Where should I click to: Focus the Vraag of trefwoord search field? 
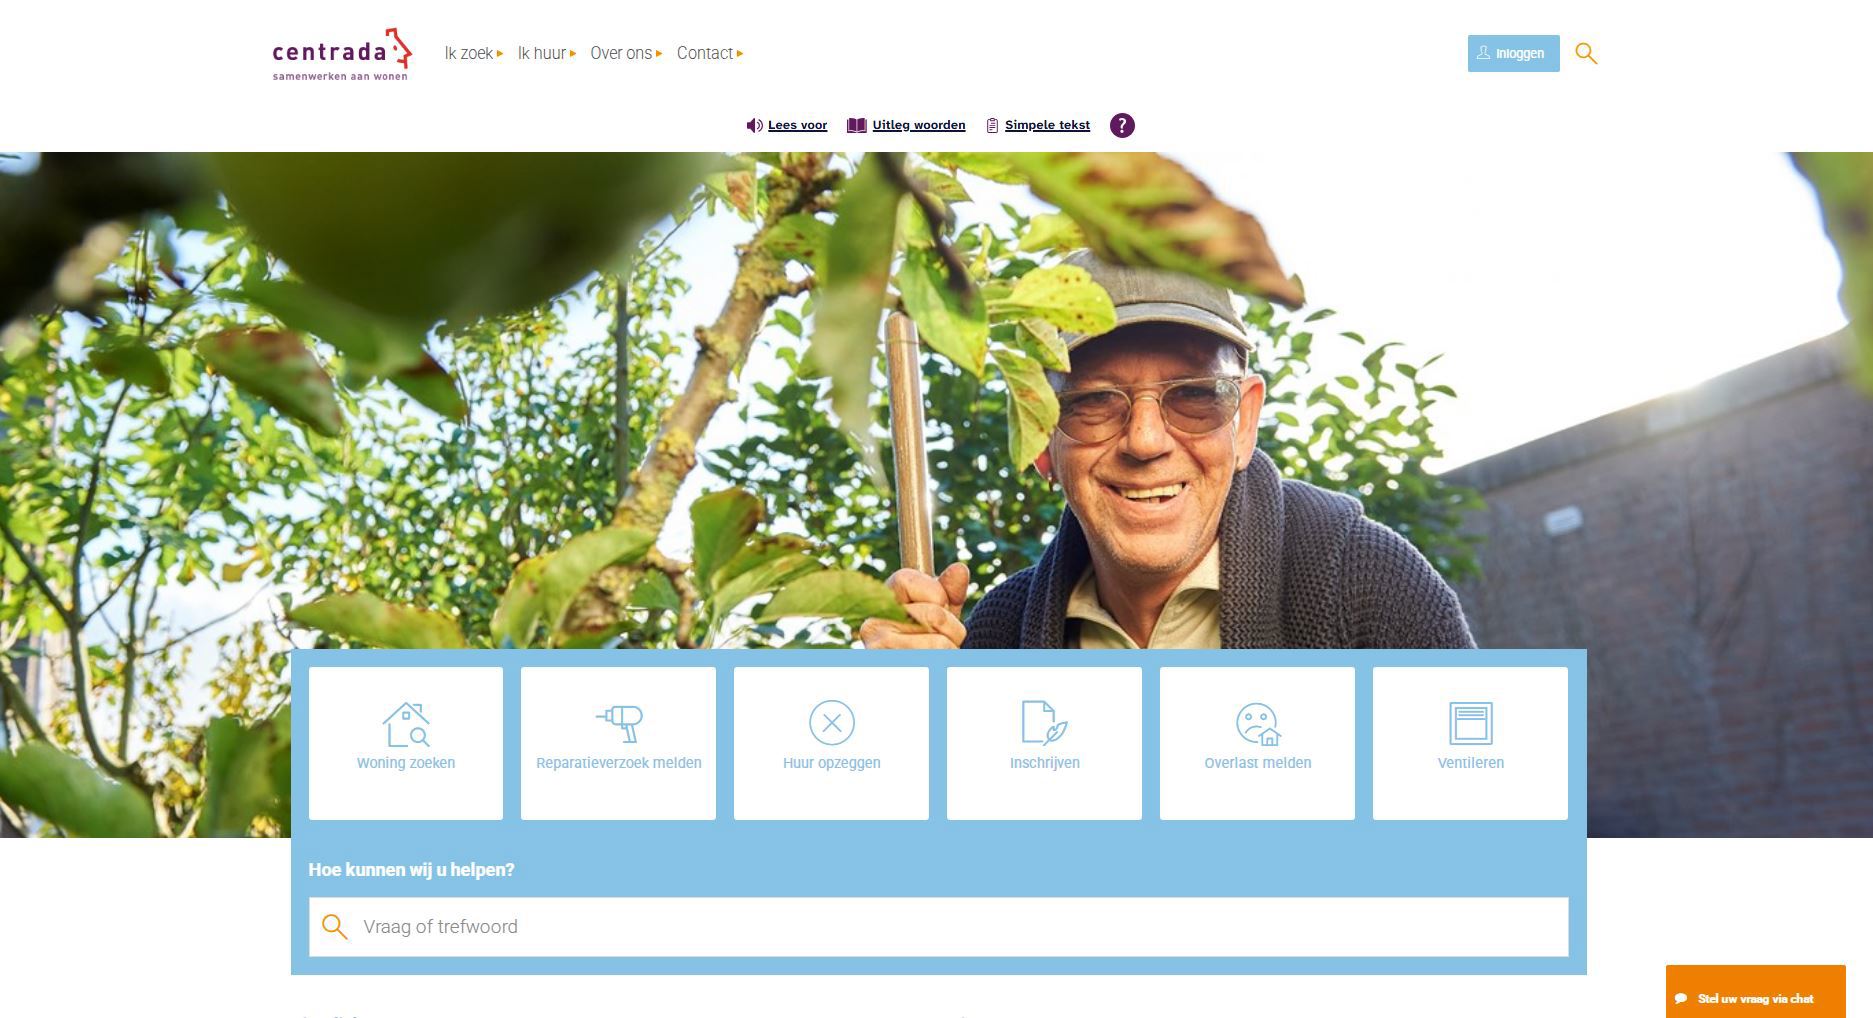(938, 927)
